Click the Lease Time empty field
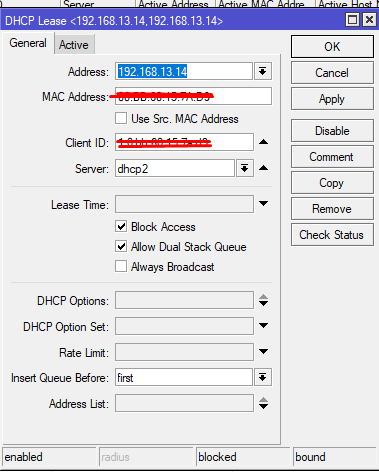Viewport: 379px width, 472px height. point(184,204)
